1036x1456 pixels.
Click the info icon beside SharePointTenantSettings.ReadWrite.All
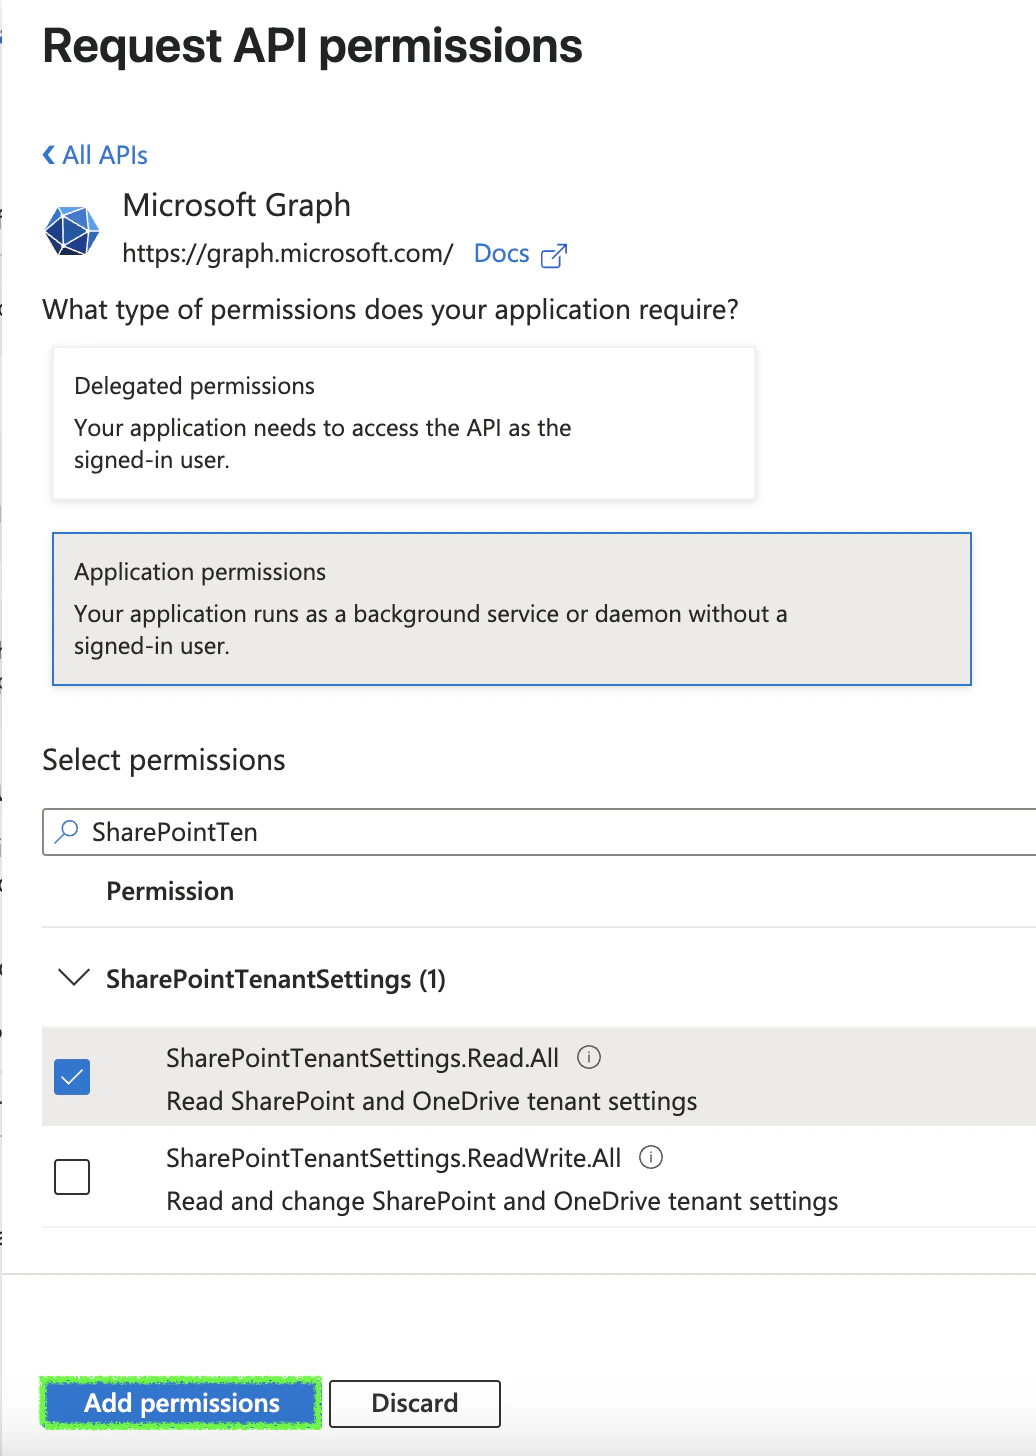[x=651, y=1157]
